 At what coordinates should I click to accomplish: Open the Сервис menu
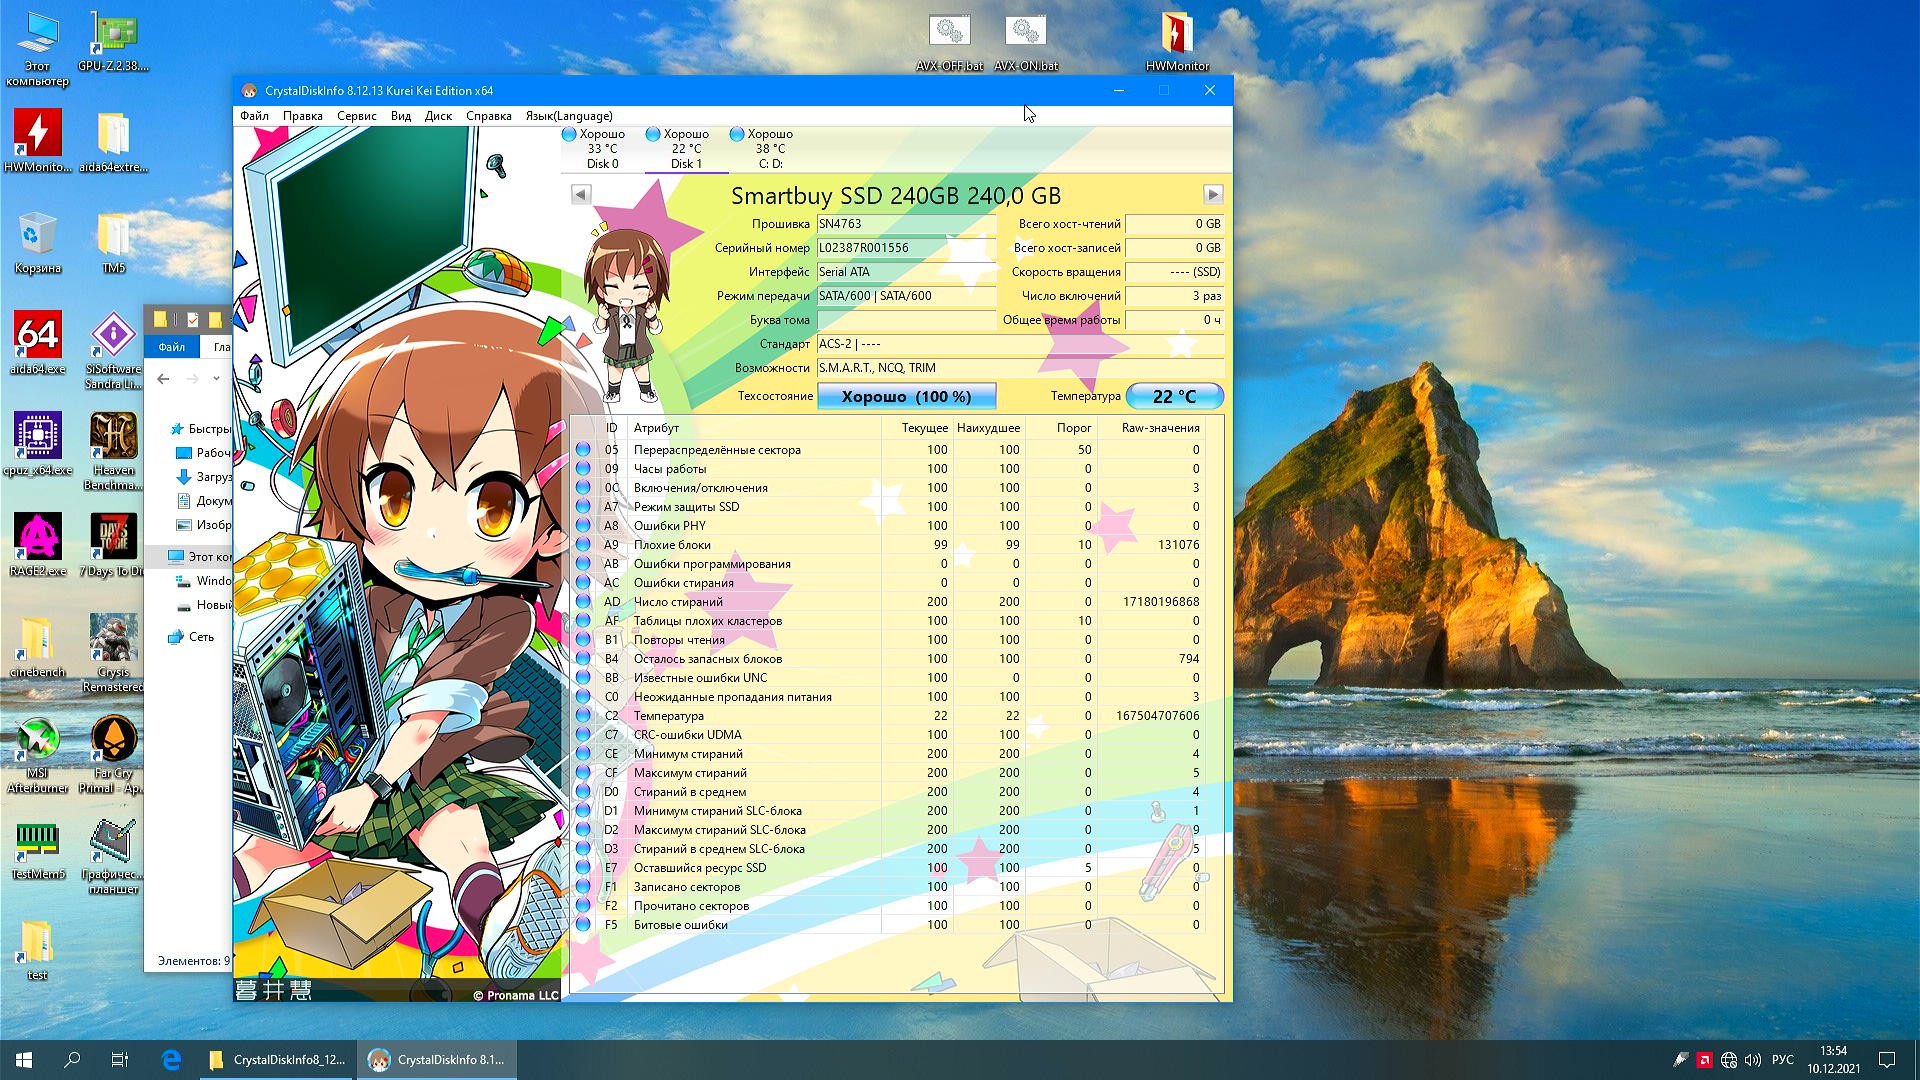pyautogui.click(x=356, y=116)
